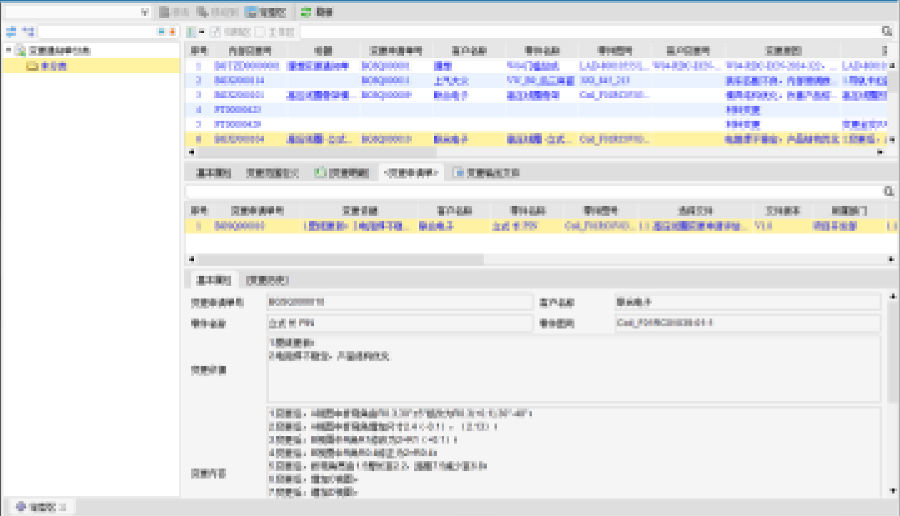Click the magnifier icon above the main grid

pyautogui.click(x=888, y=32)
